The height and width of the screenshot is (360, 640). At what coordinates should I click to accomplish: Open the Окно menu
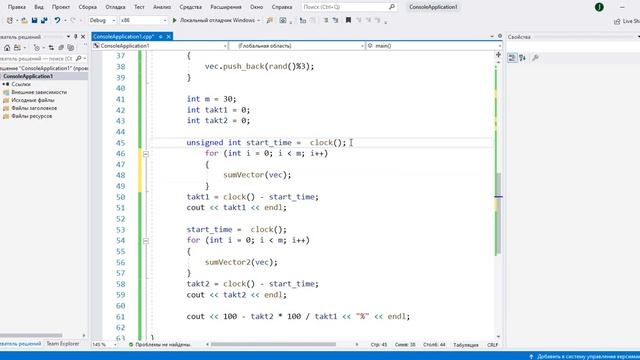256,7
